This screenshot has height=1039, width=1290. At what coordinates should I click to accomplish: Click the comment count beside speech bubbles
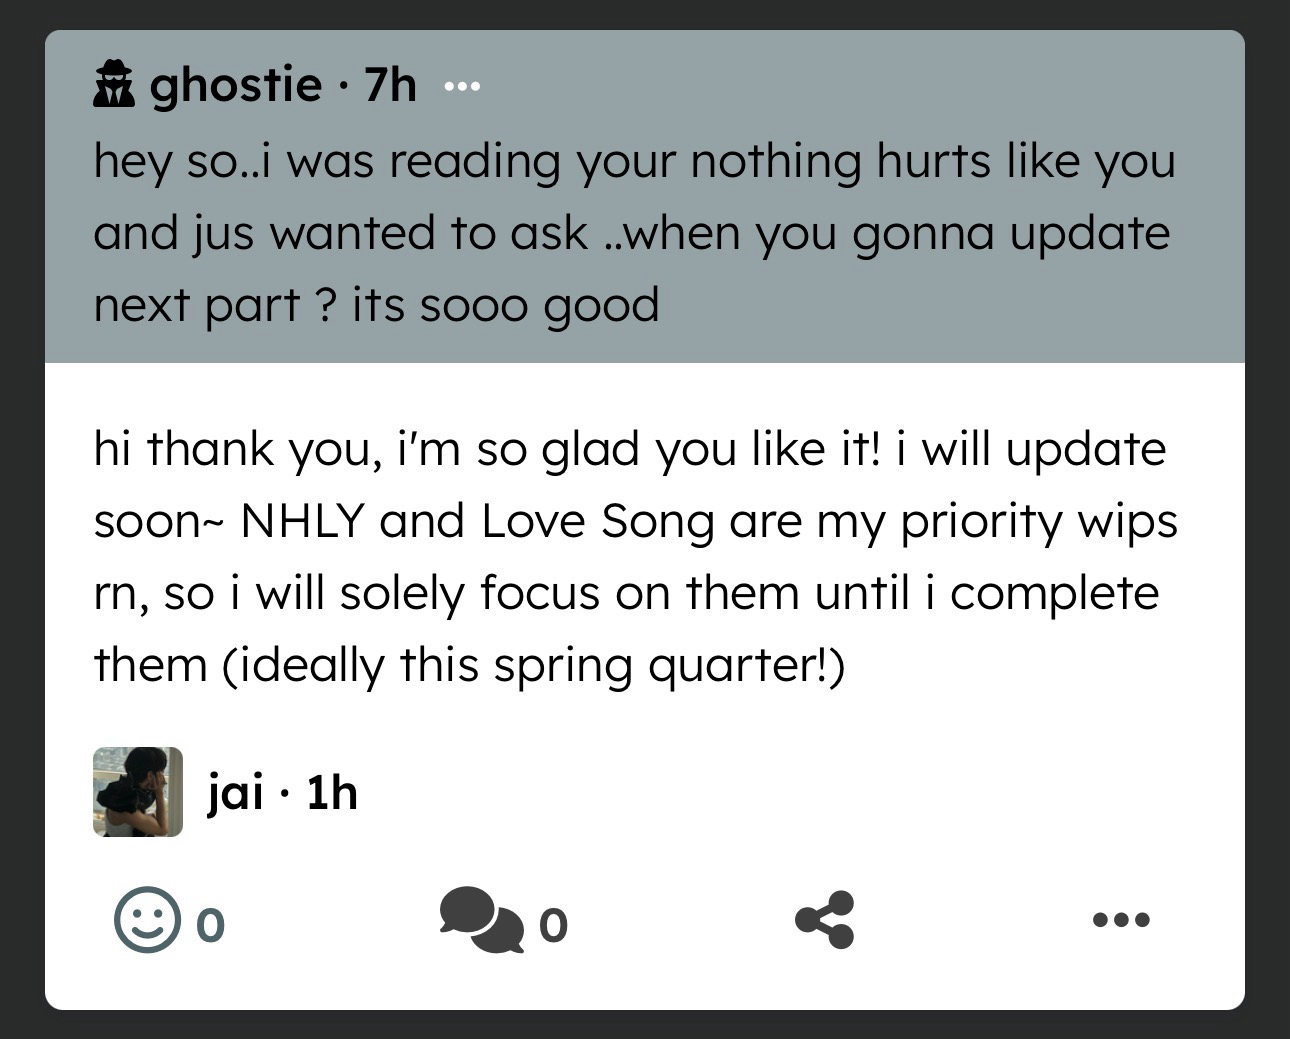coord(553,925)
